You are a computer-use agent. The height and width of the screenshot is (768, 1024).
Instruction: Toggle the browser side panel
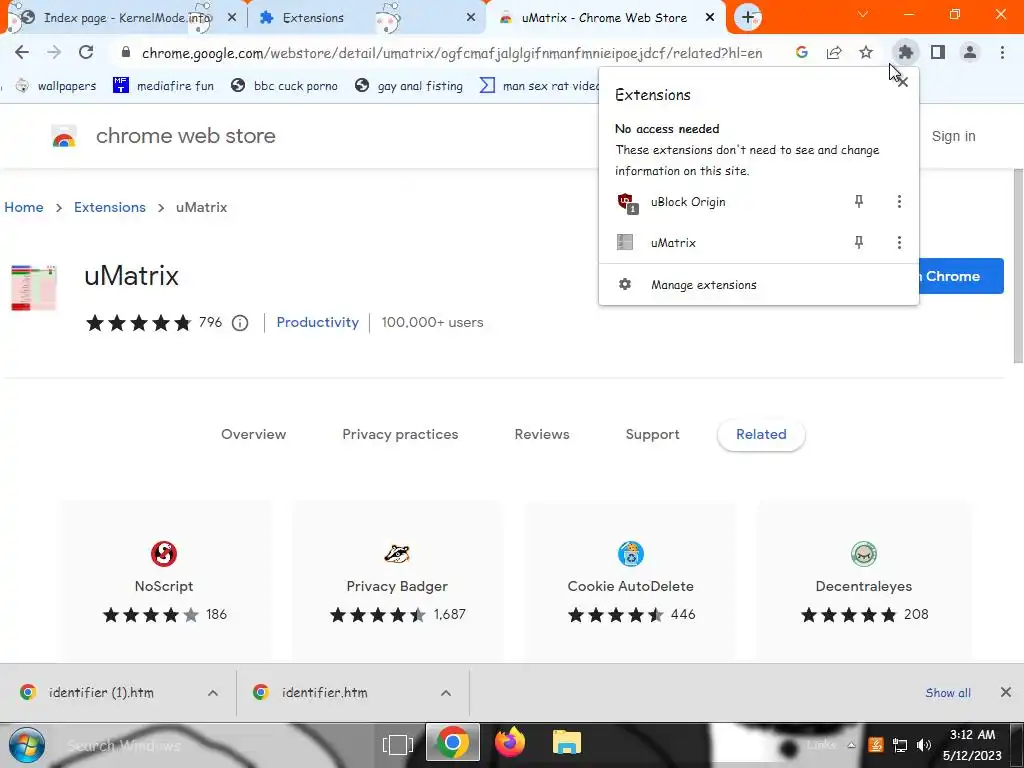938,52
